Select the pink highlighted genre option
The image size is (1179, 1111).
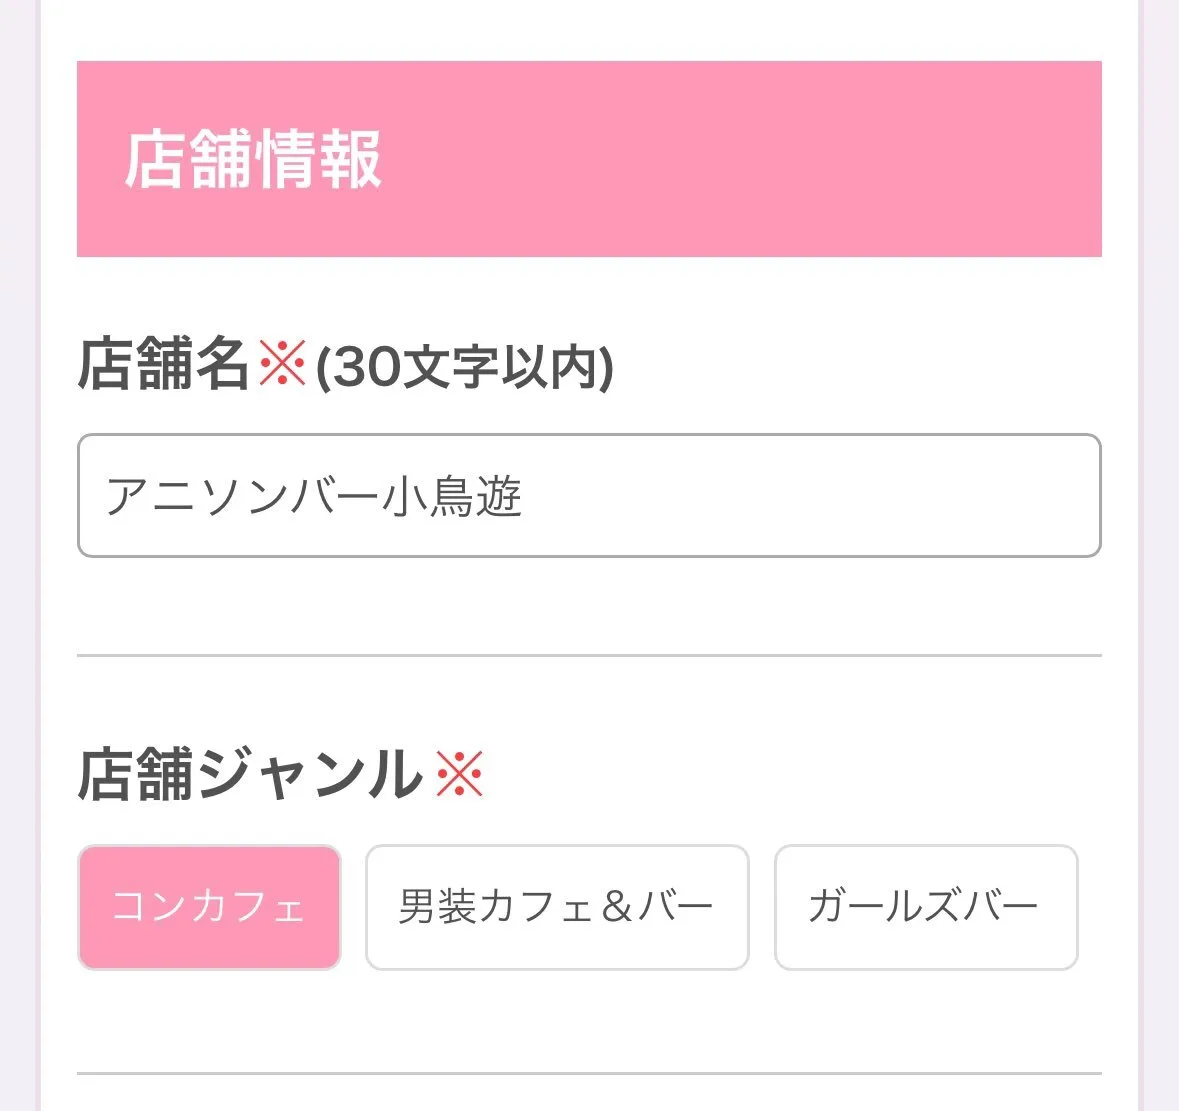208,906
